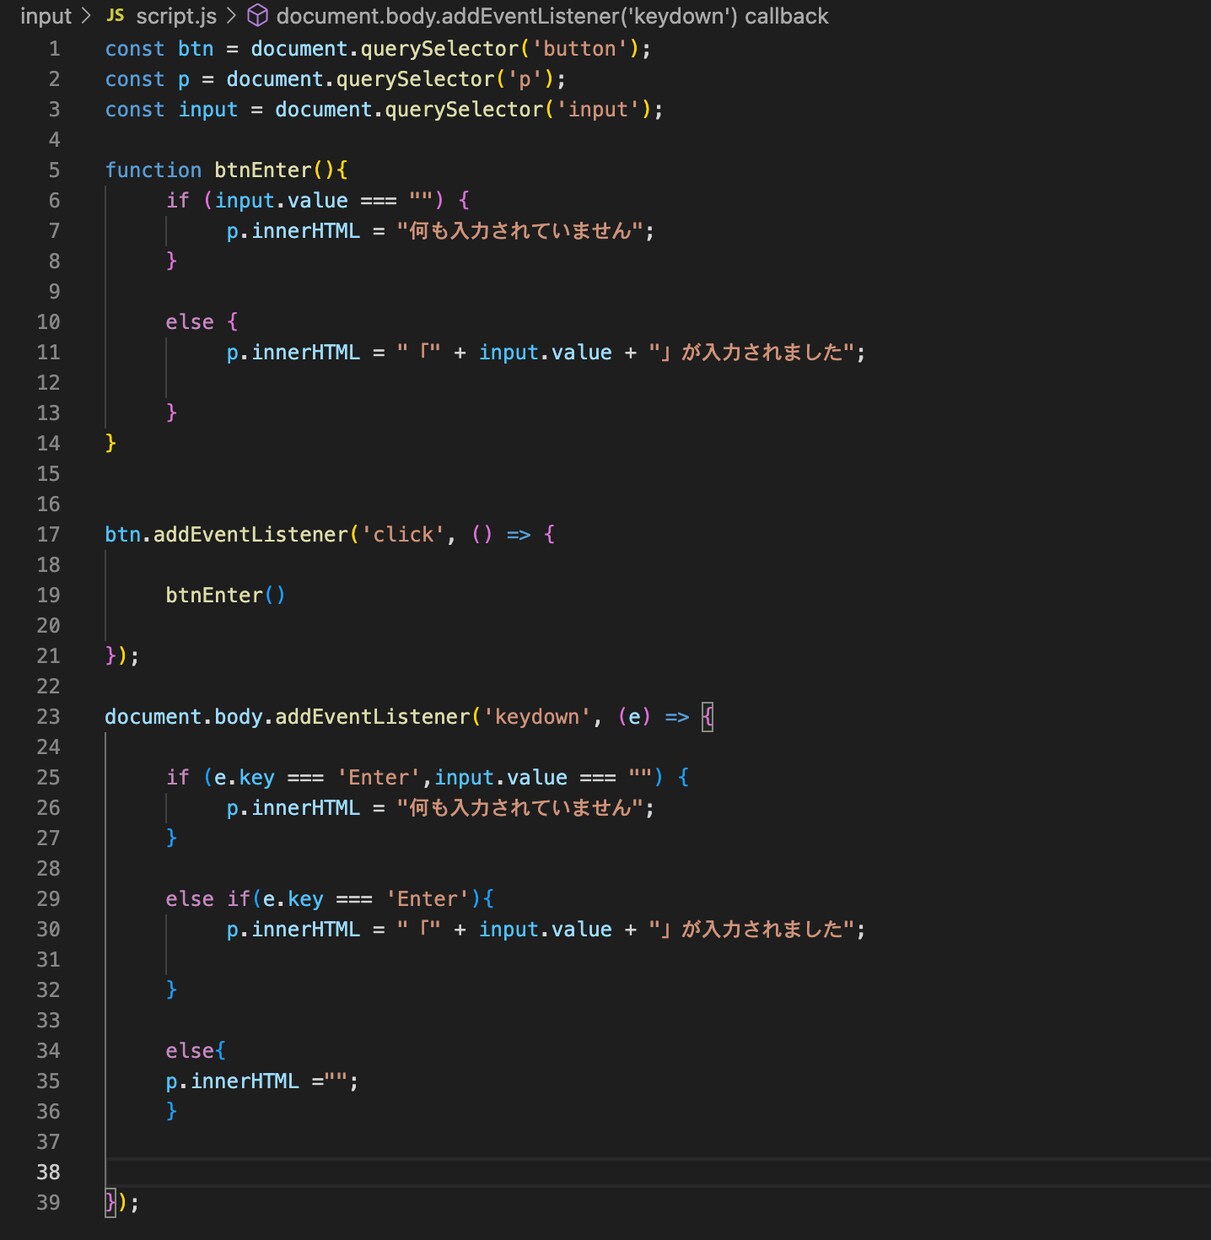Click the closing "});" on line 21
Image resolution: width=1211 pixels, height=1240 pixels.
click(122, 656)
